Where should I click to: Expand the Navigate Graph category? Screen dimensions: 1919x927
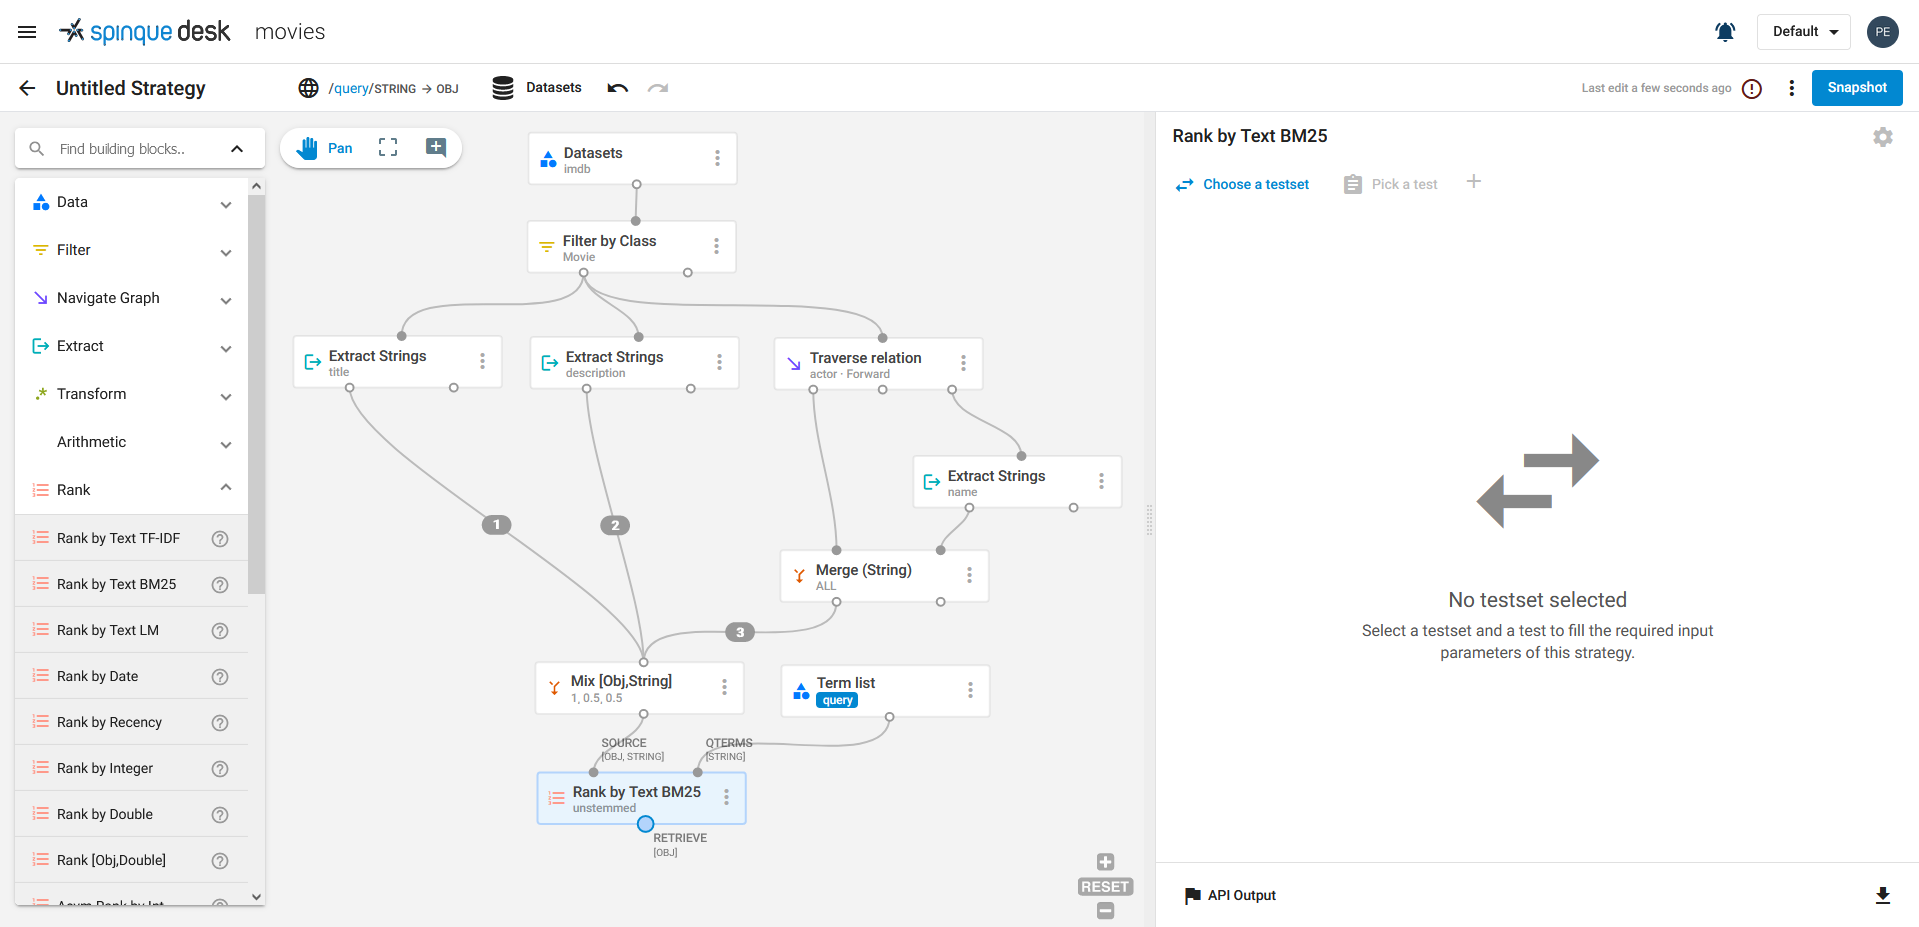click(x=226, y=300)
